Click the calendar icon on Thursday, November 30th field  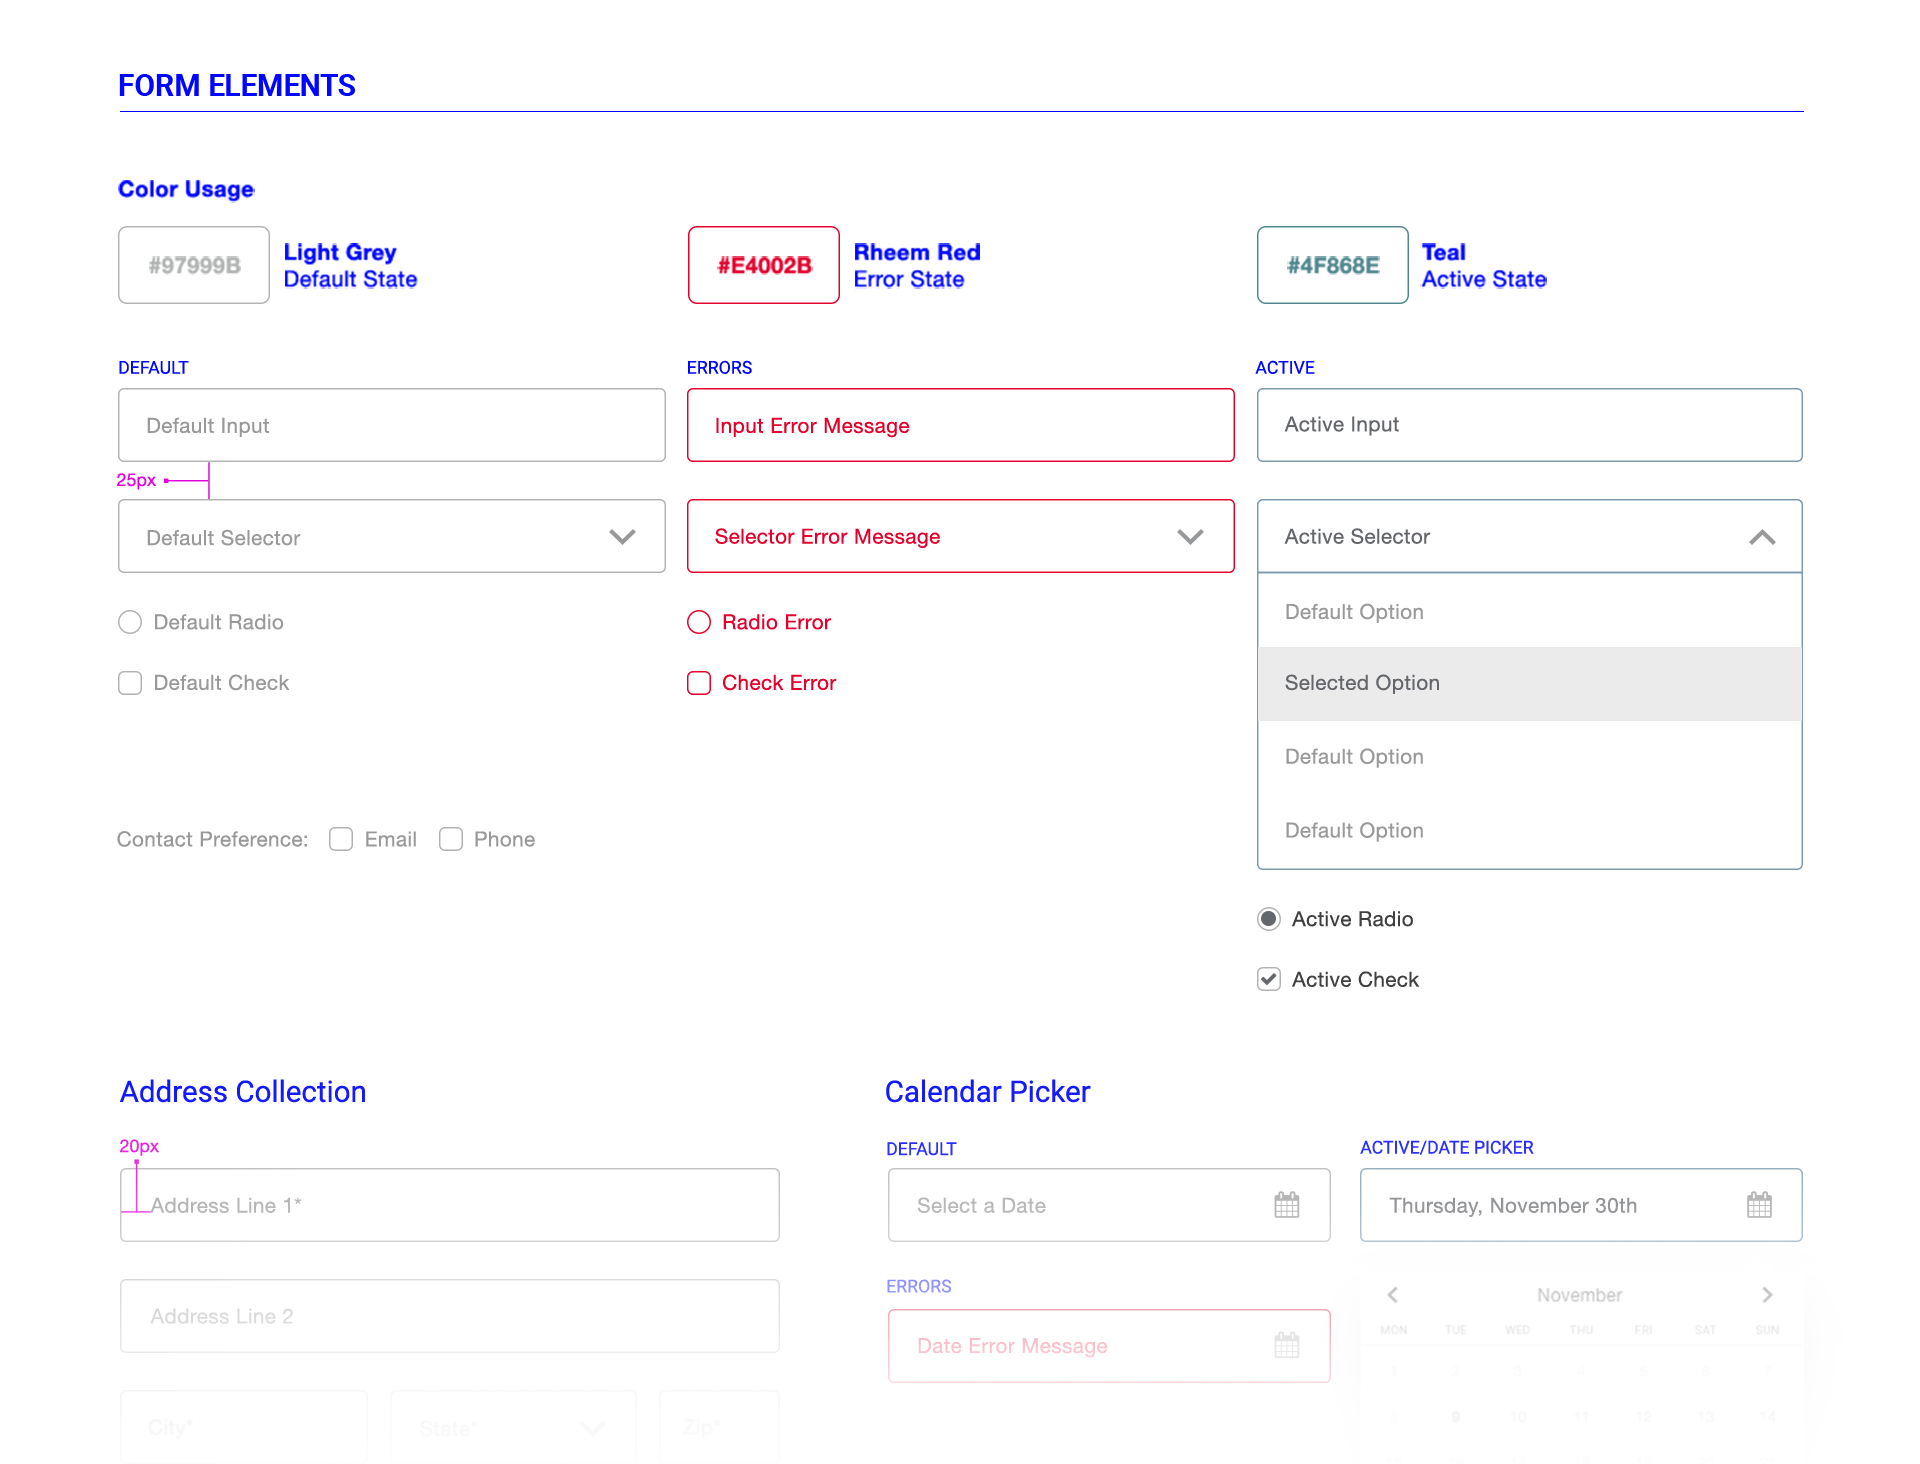[1759, 1205]
